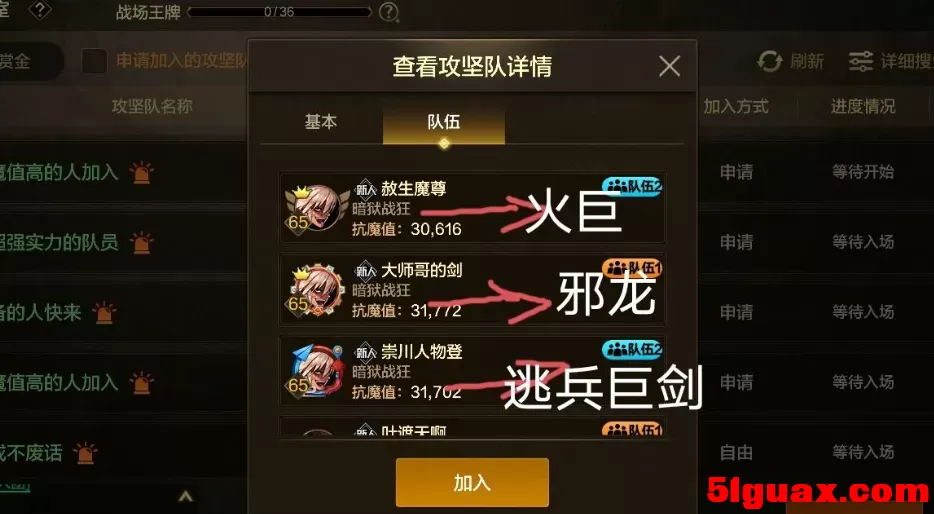
Task: Click the refresh 刷新 icon
Action: click(x=770, y=61)
